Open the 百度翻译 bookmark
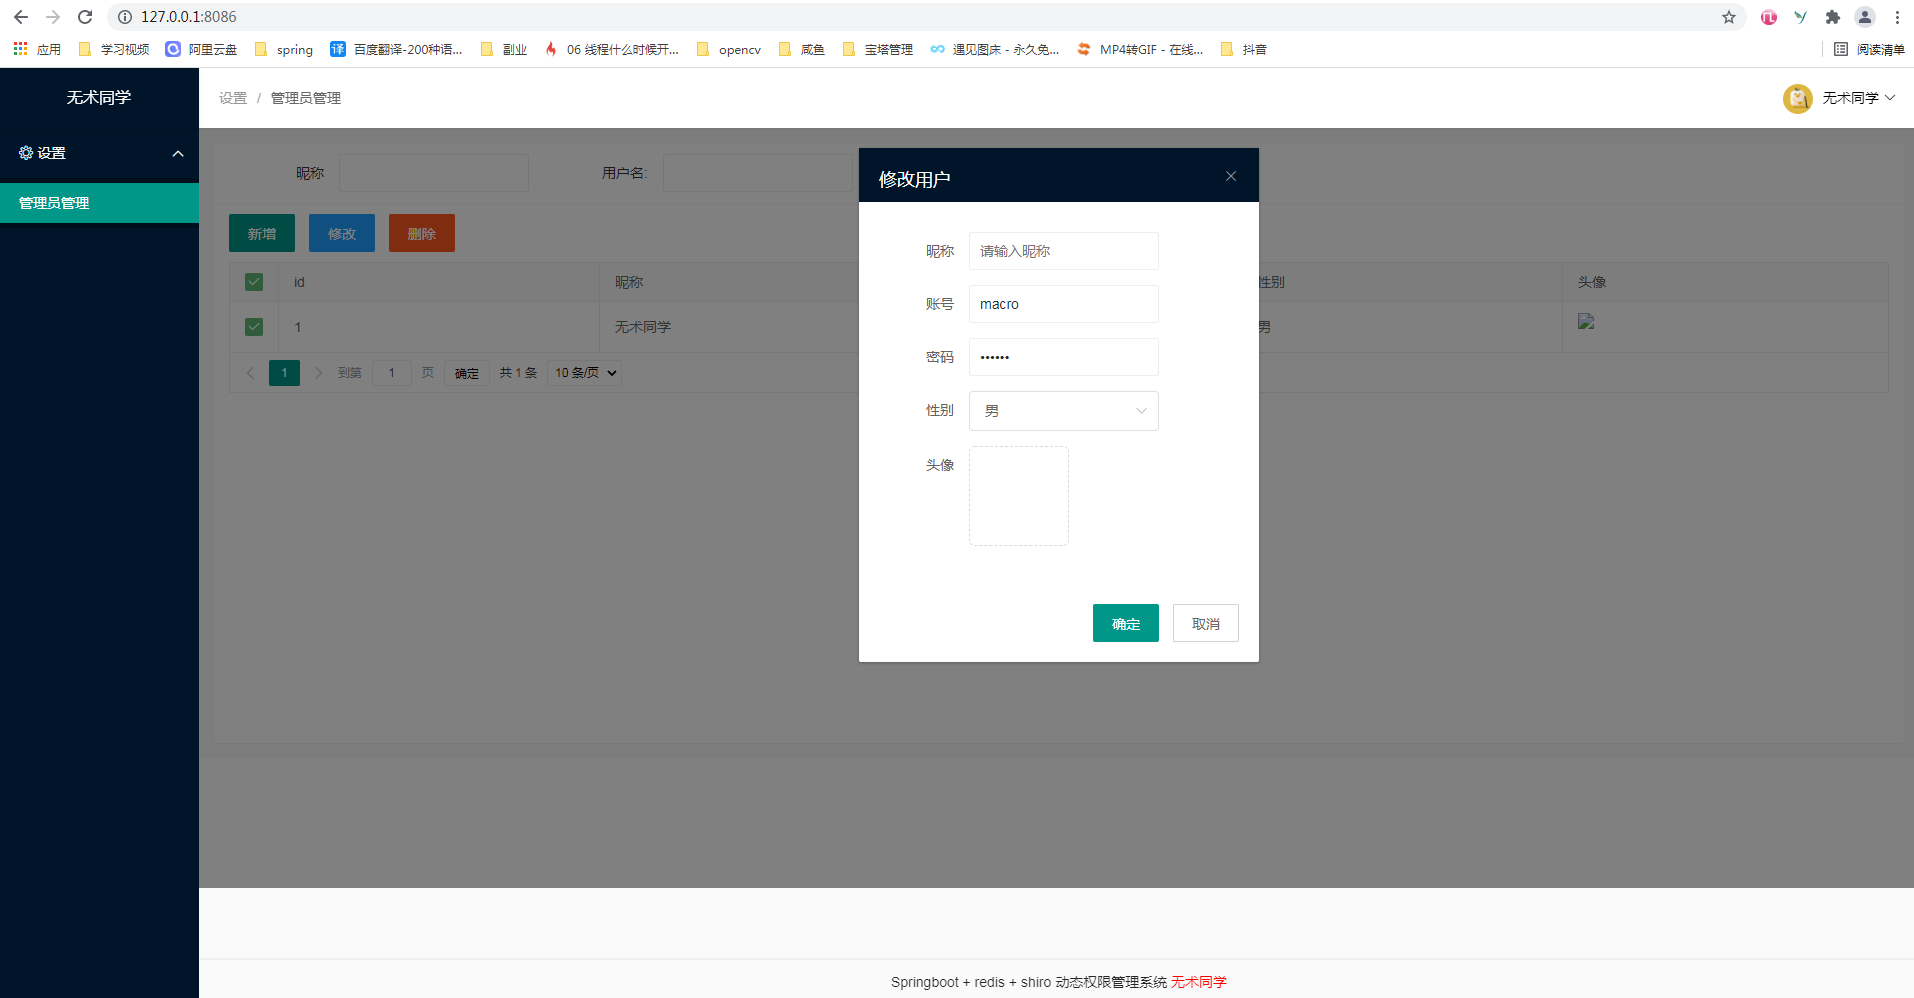Screen dimensions: 1914x998 pyautogui.click(x=396, y=49)
